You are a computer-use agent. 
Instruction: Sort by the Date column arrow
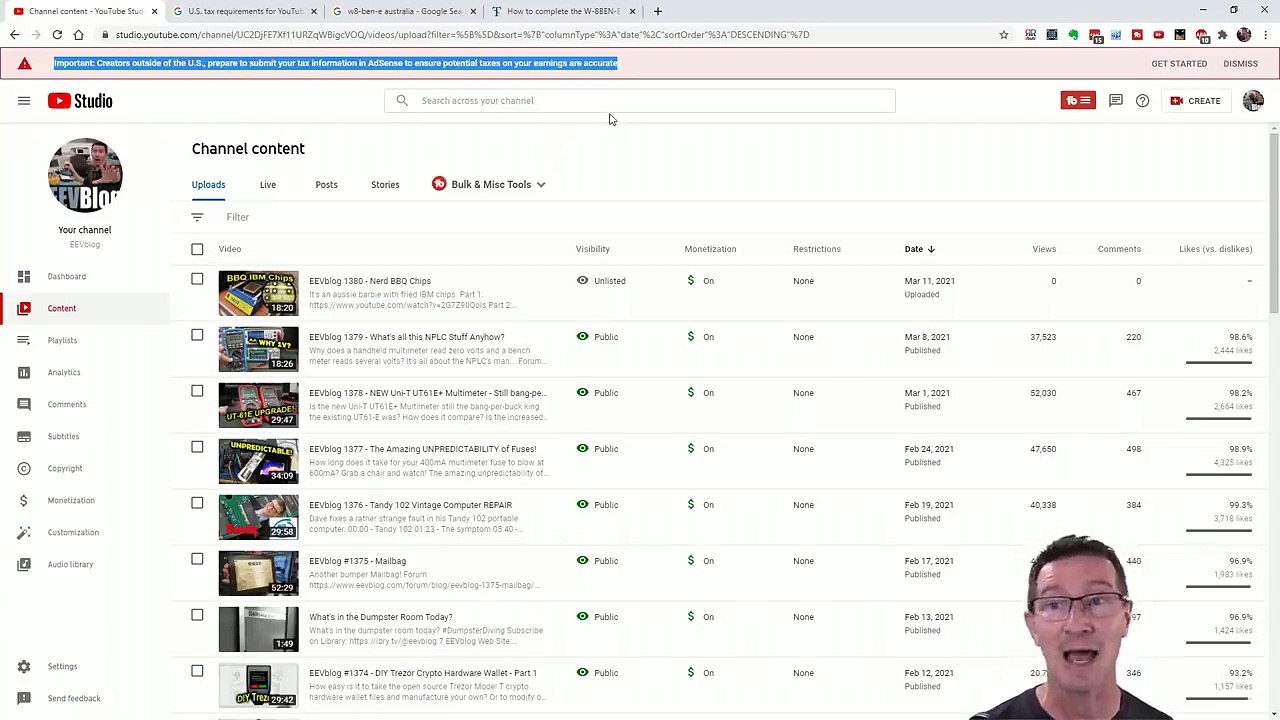click(931, 249)
